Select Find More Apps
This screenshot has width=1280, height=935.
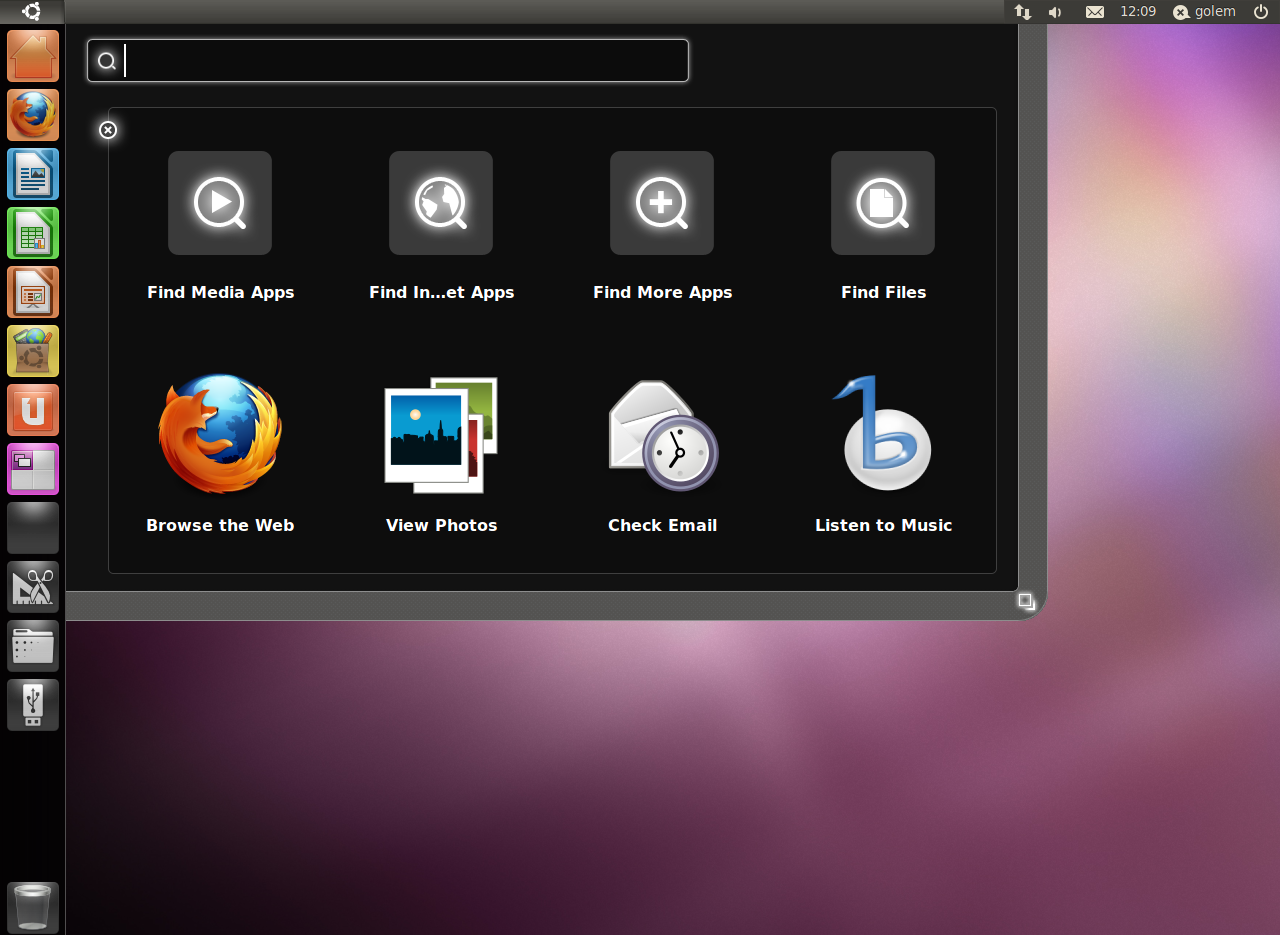tap(662, 203)
